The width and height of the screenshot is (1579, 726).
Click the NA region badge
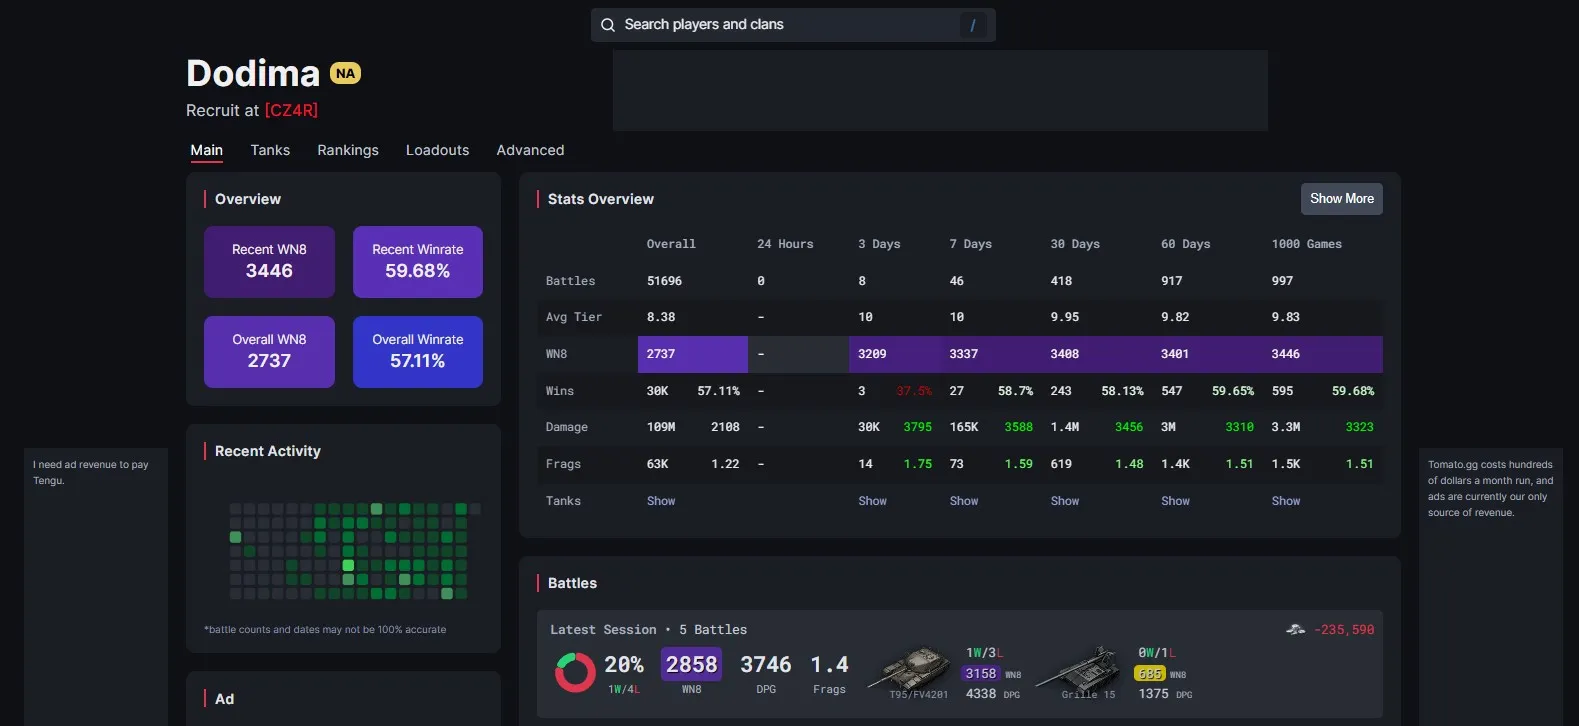345,73
